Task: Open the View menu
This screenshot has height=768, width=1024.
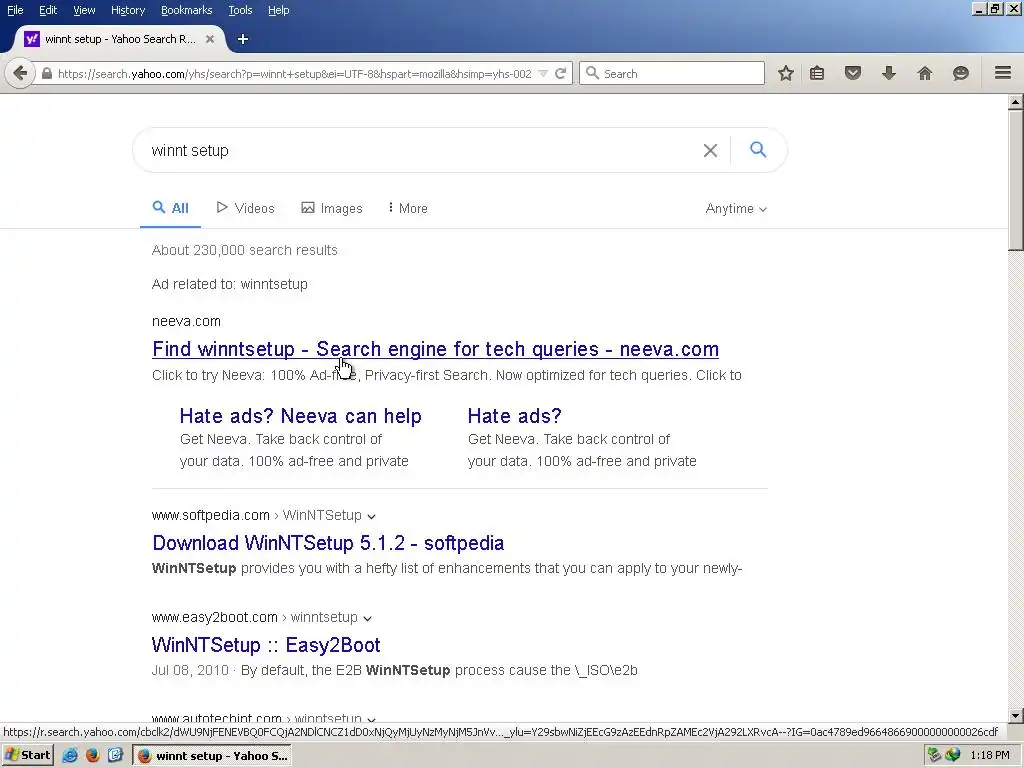Action: point(84,10)
